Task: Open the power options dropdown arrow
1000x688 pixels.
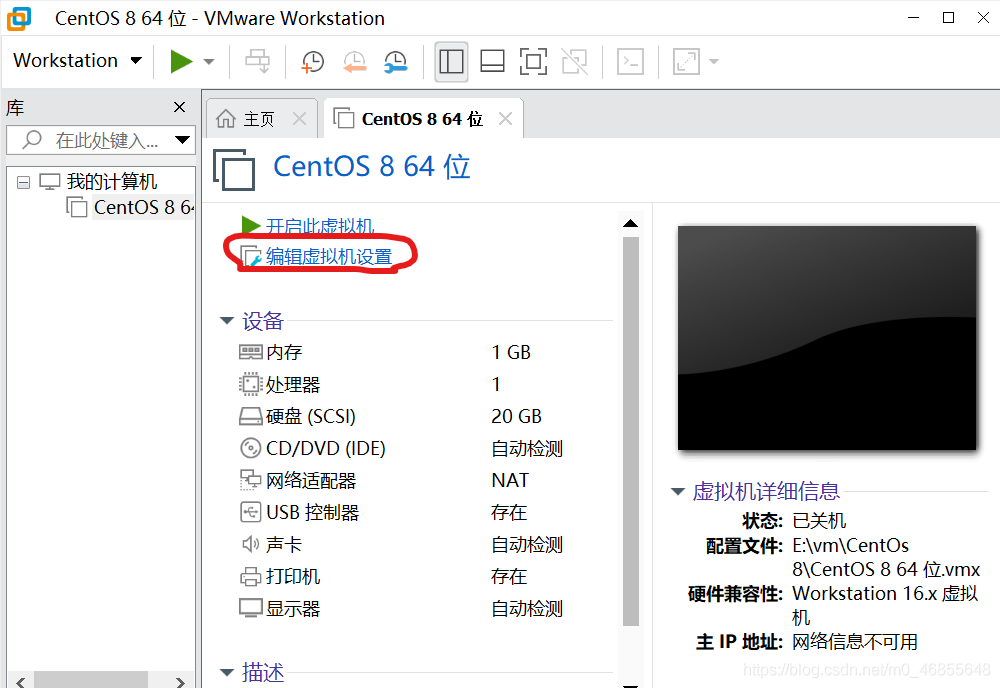Action: pyautogui.click(x=209, y=62)
